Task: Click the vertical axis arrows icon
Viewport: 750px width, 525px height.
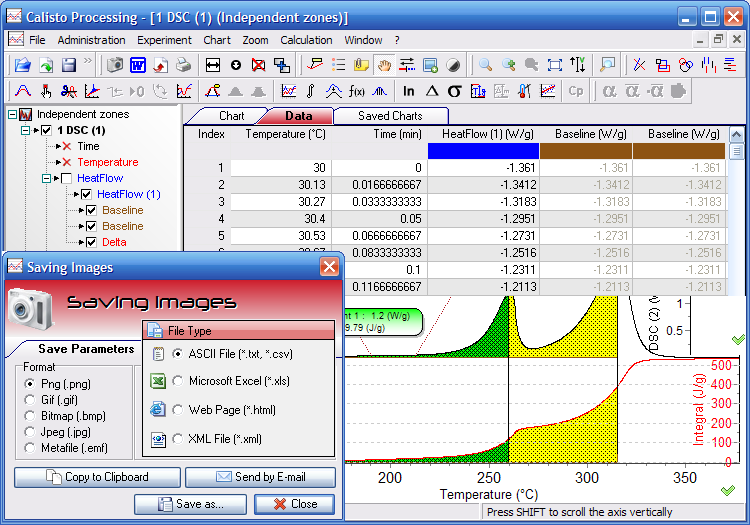Action: pyautogui.click(x=577, y=65)
